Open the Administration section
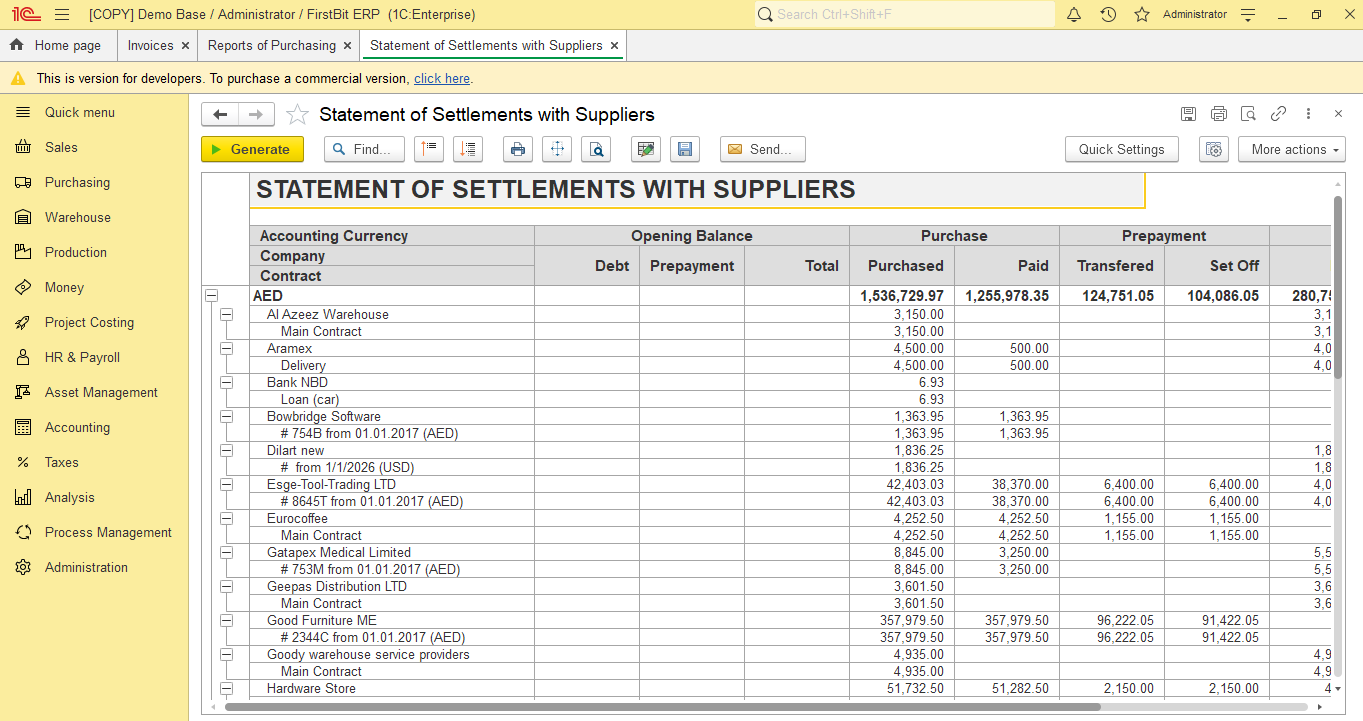The height and width of the screenshot is (721, 1363). point(86,567)
